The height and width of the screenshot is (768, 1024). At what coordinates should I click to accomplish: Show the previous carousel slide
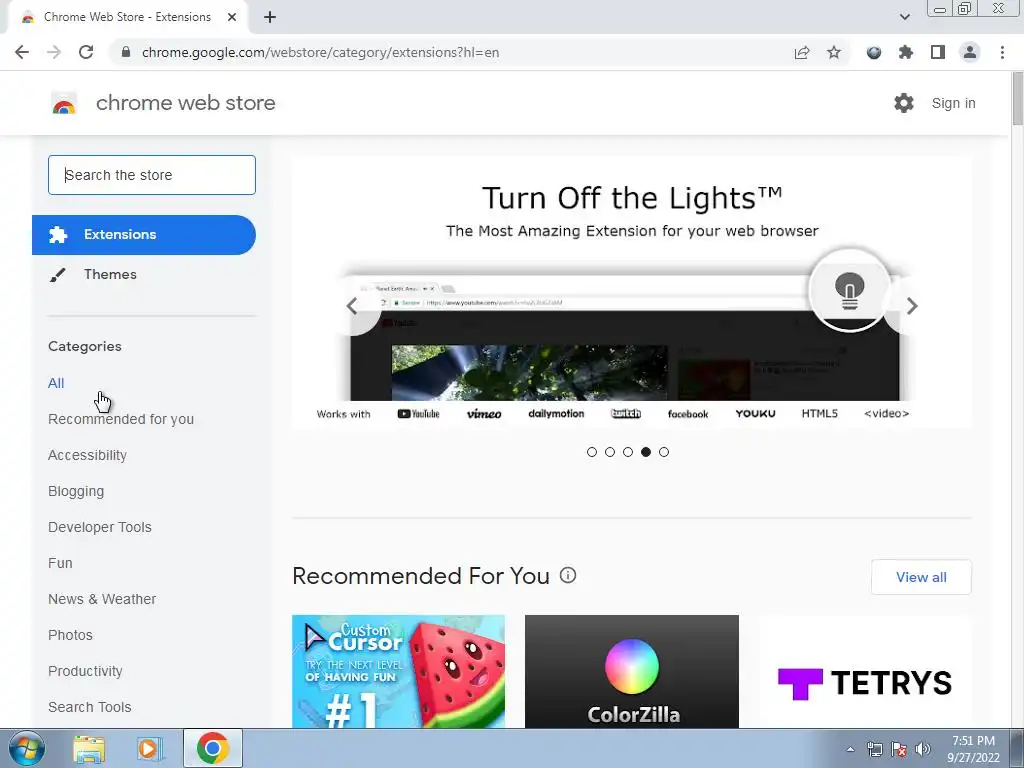point(352,306)
